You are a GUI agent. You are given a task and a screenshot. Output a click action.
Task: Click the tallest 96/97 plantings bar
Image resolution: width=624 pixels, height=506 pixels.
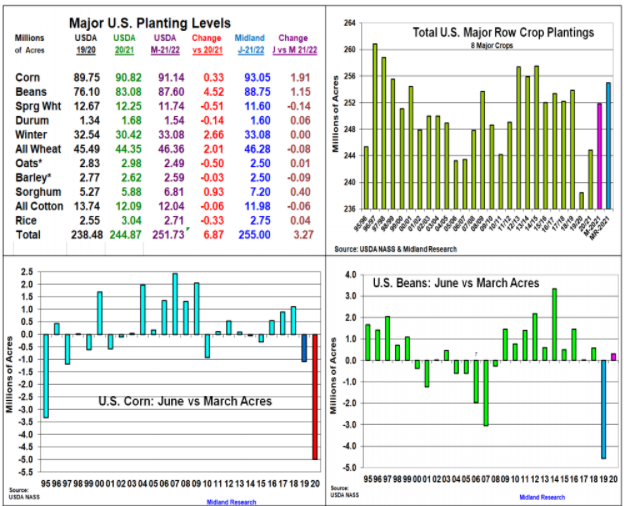point(375,126)
